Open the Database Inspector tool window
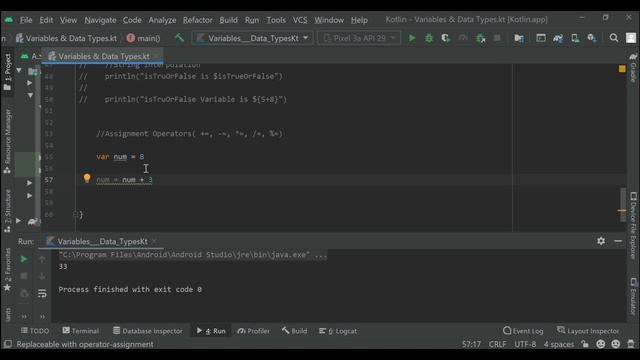640x360 pixels. tap(148, 331)
